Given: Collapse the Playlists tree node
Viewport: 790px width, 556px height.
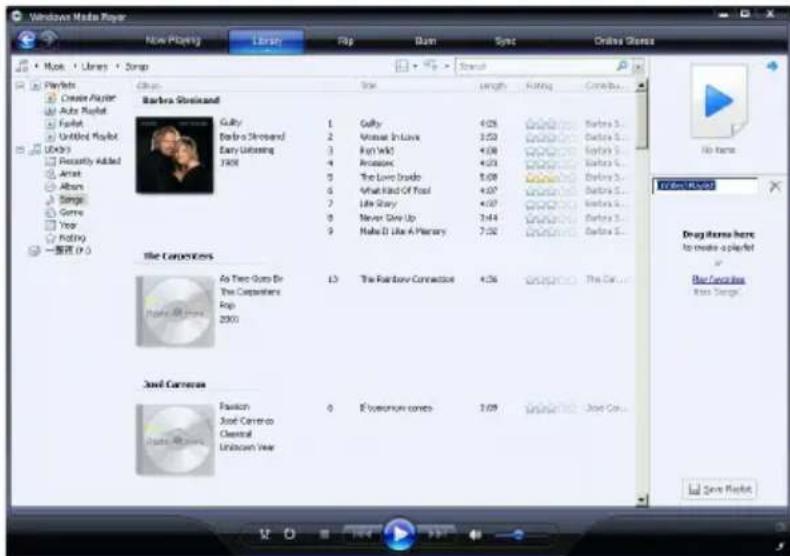Looking at the screenshot, I should 20,85.
